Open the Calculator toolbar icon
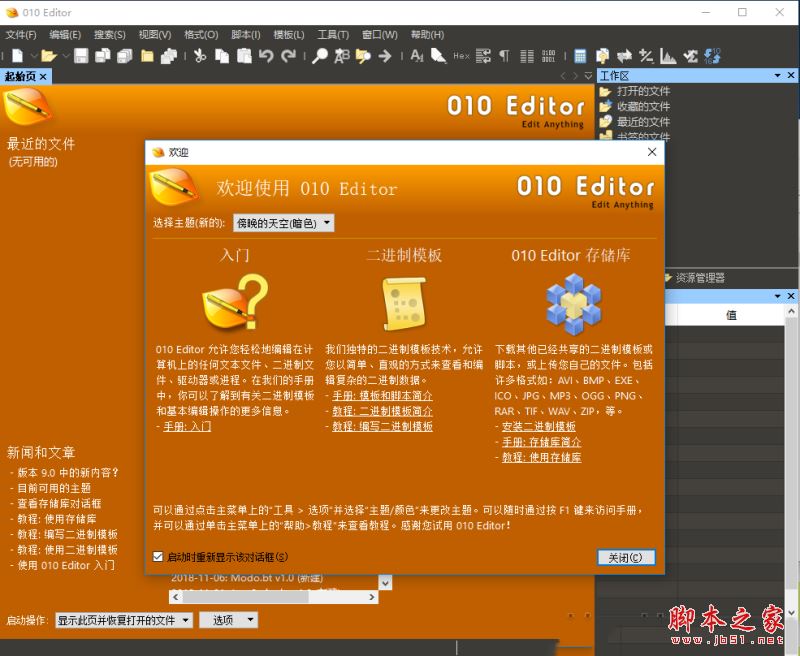 click(580, 55)
